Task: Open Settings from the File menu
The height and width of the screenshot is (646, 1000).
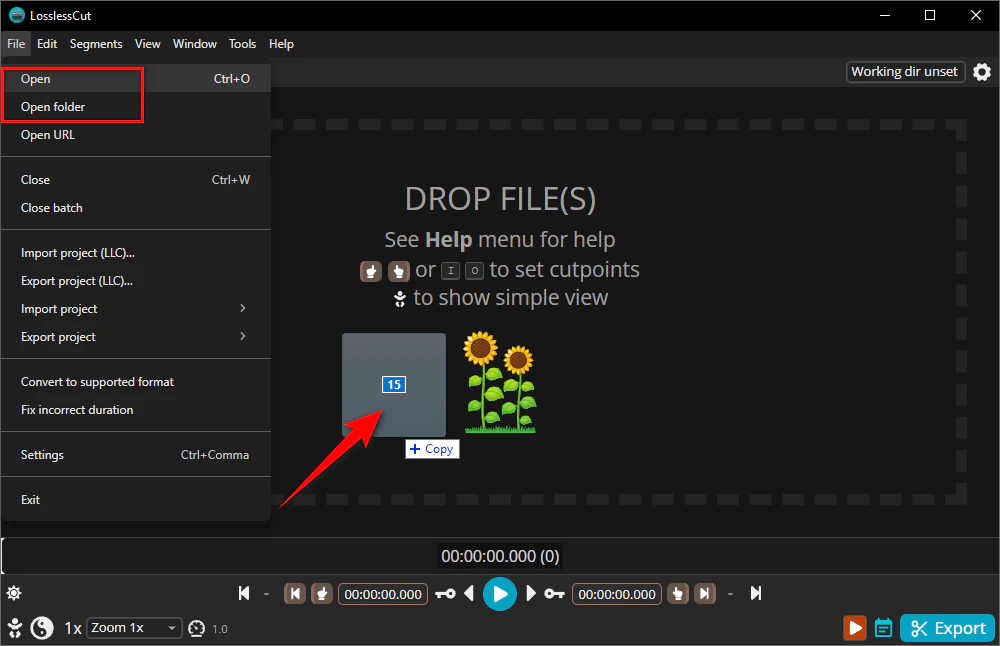Action: tap(136, 455)
